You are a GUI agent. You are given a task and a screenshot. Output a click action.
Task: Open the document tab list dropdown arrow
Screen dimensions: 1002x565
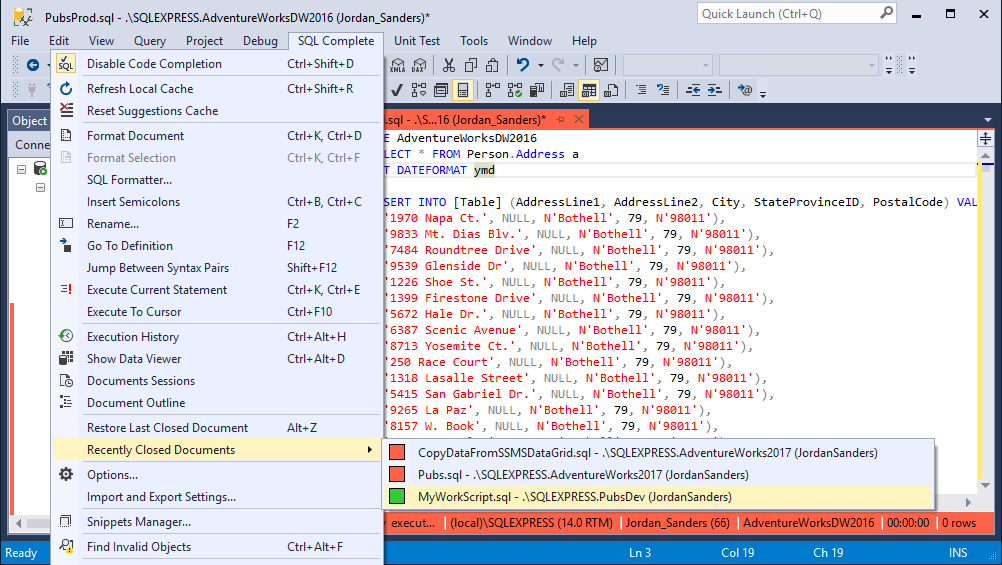coord(988,120)
